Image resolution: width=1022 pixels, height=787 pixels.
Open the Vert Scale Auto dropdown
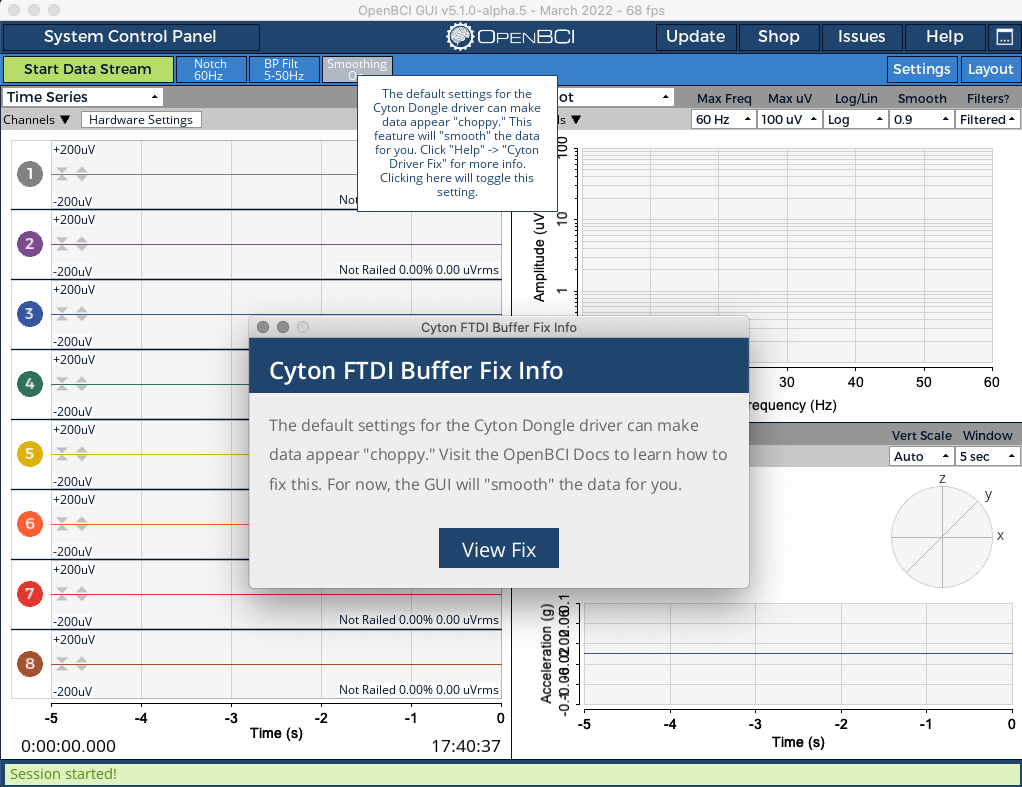[919, 456]
